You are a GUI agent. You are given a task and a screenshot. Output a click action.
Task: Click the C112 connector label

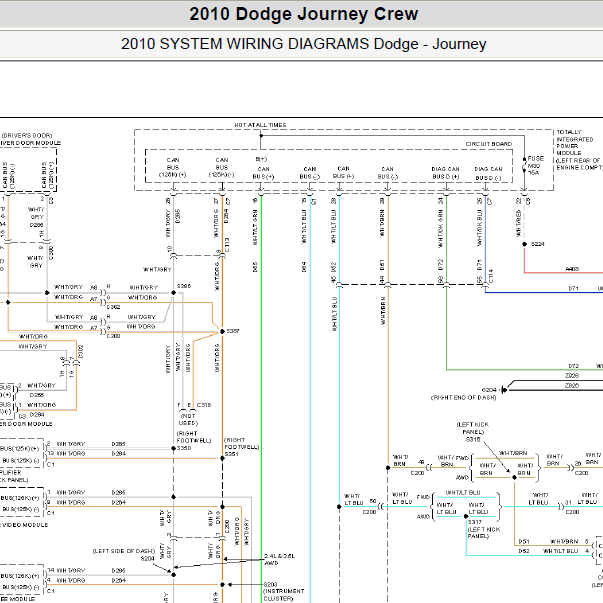227,245
